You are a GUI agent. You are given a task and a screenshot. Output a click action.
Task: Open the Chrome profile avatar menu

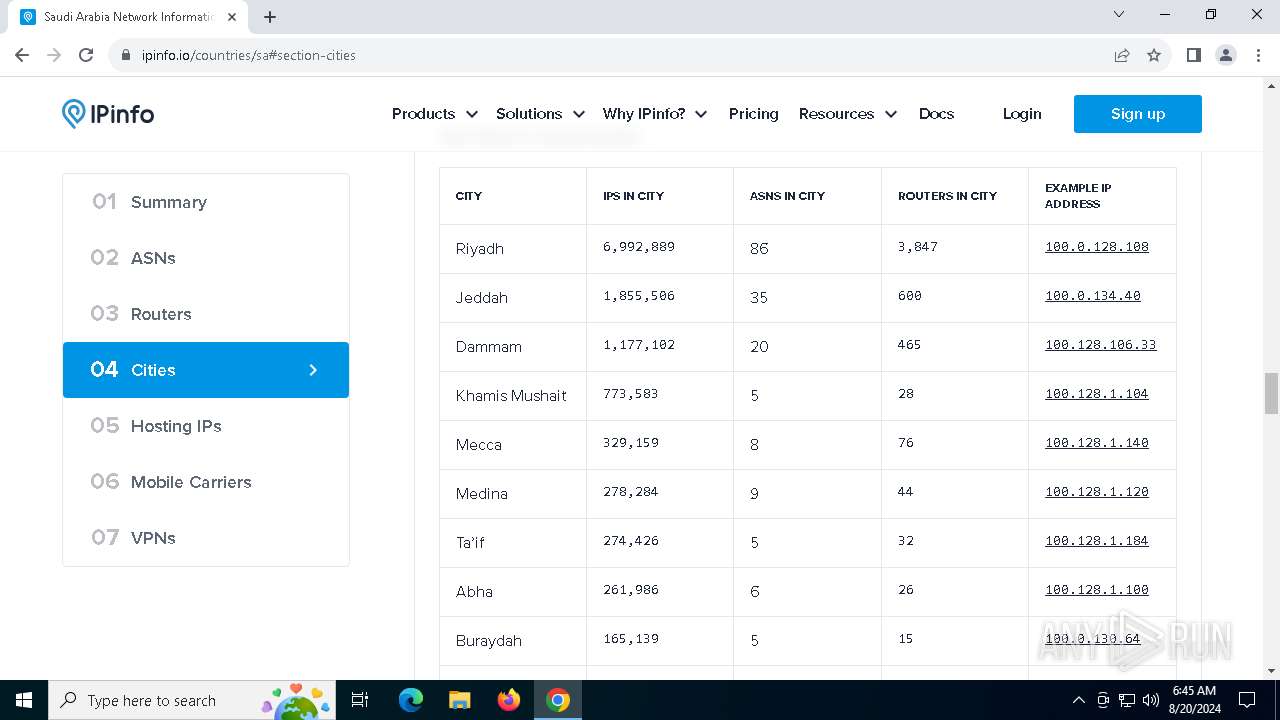pyautogui.click(x=1226, y=55)
